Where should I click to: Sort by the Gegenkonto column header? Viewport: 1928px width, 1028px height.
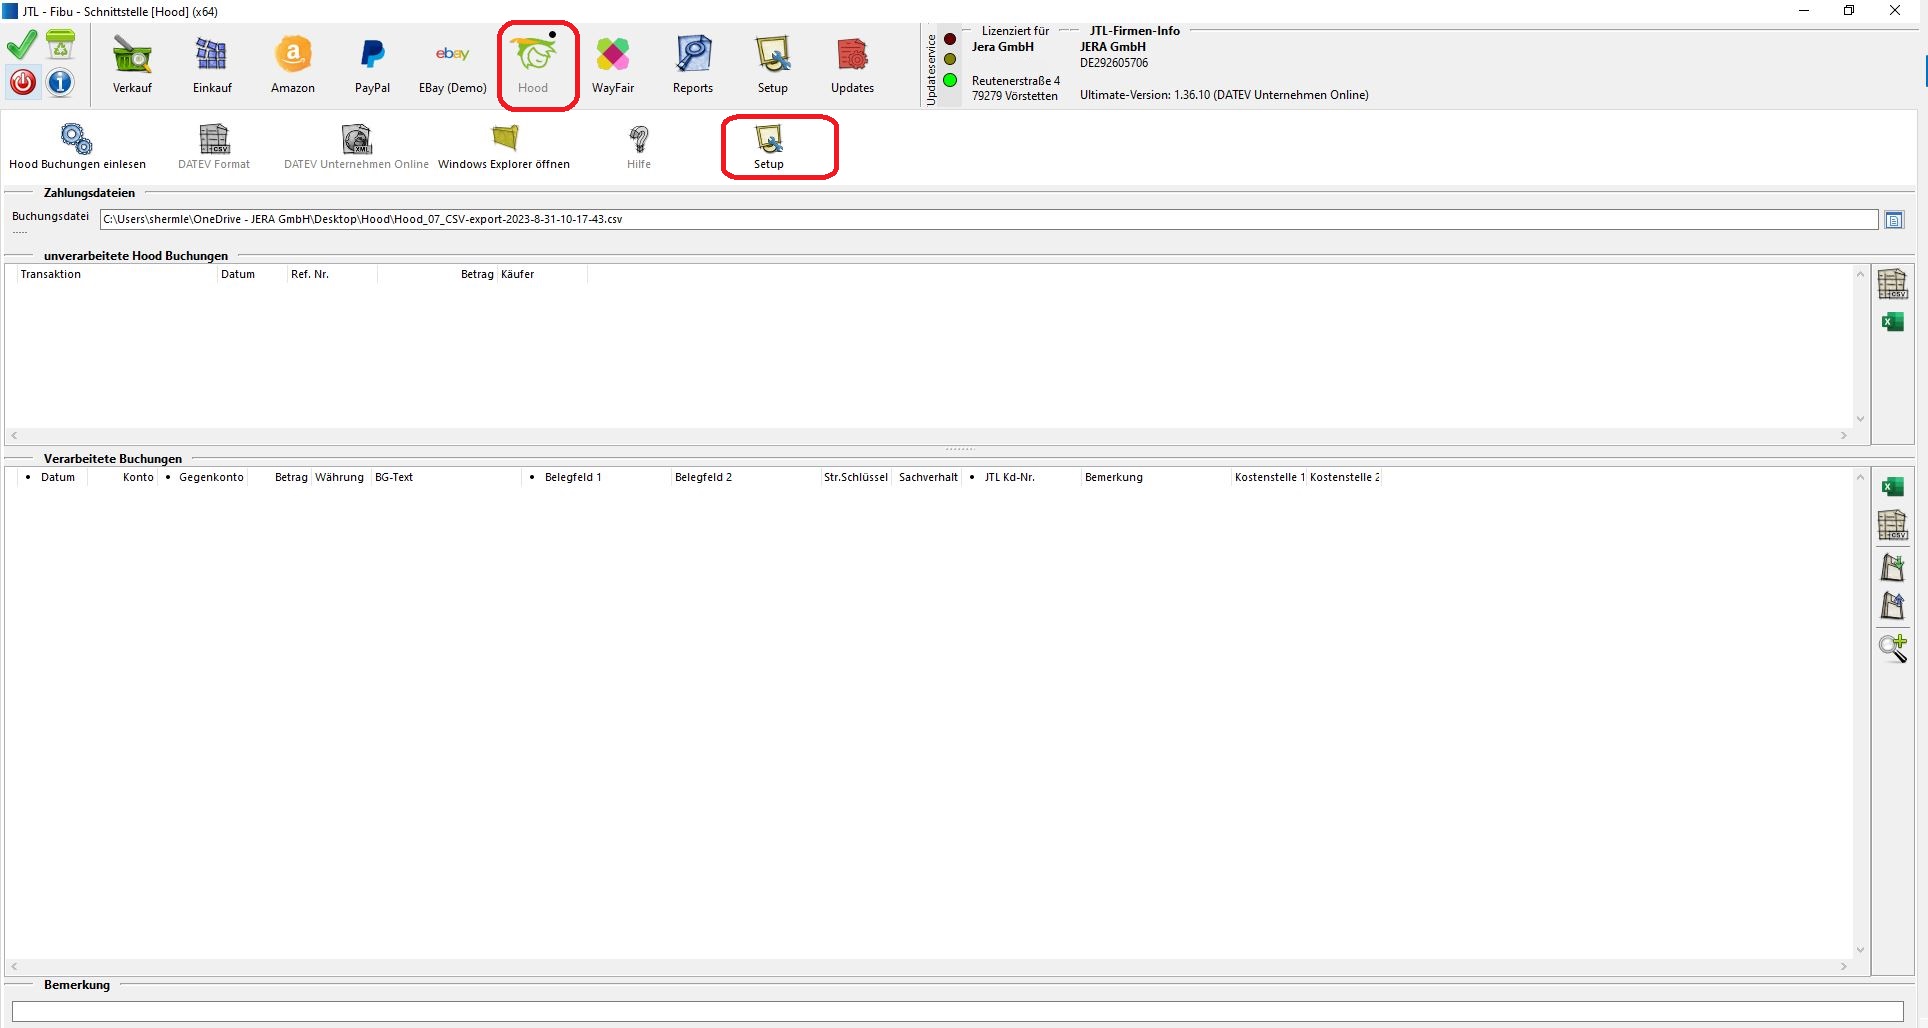point(211,478)
